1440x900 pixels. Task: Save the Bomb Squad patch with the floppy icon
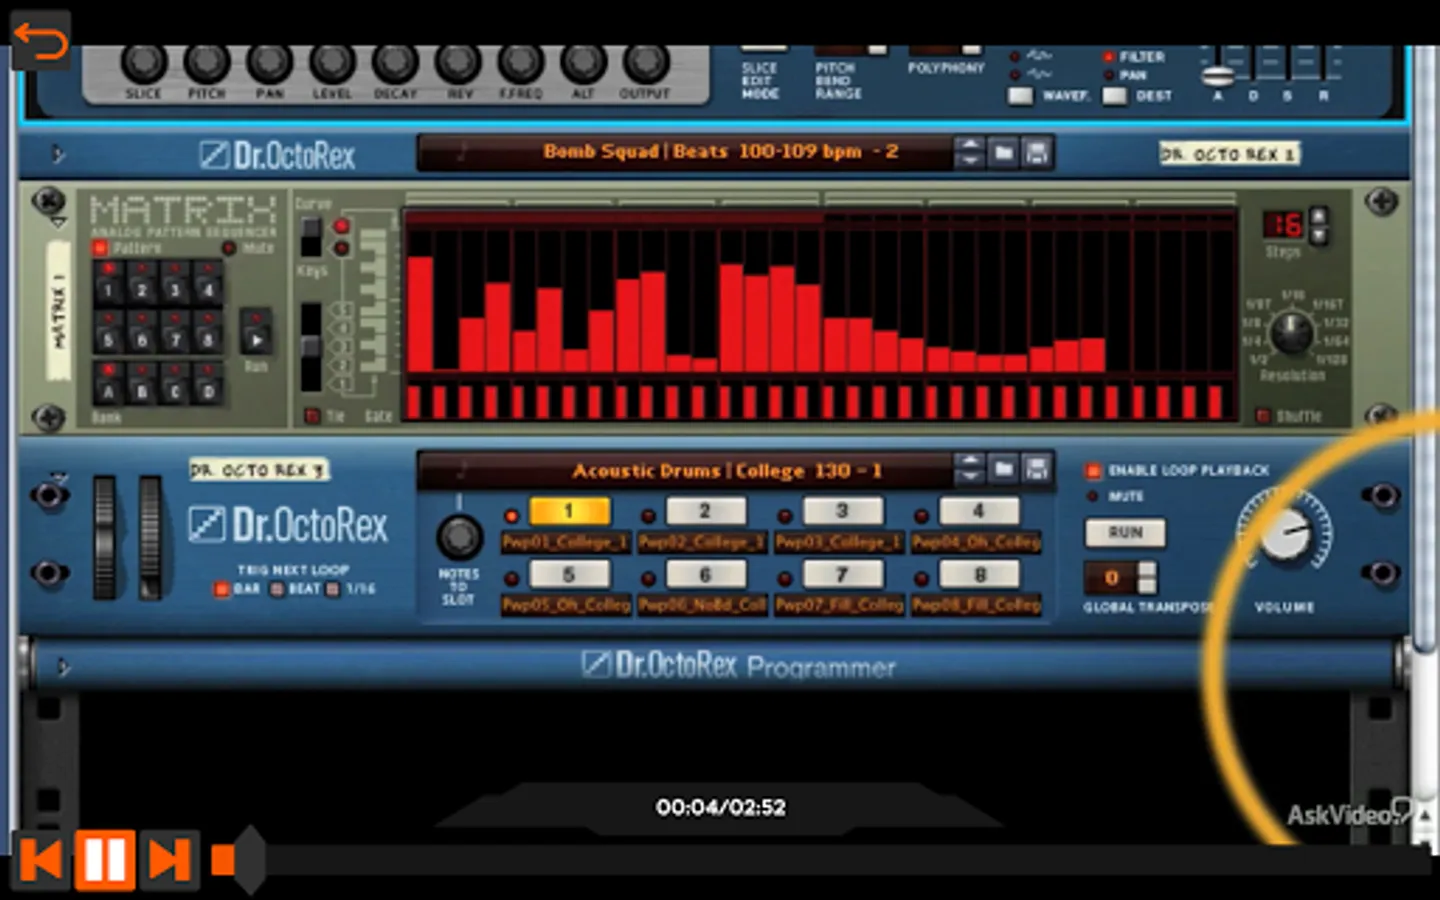point(1037,153)
